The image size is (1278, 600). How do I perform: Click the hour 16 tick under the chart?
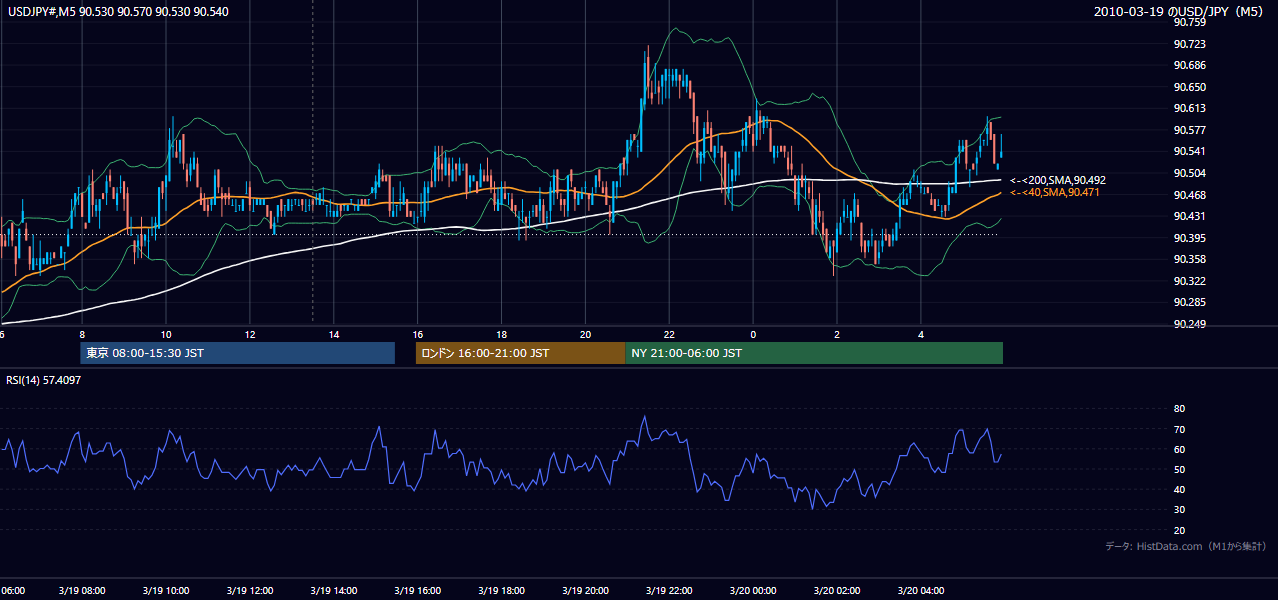[418, 335]
